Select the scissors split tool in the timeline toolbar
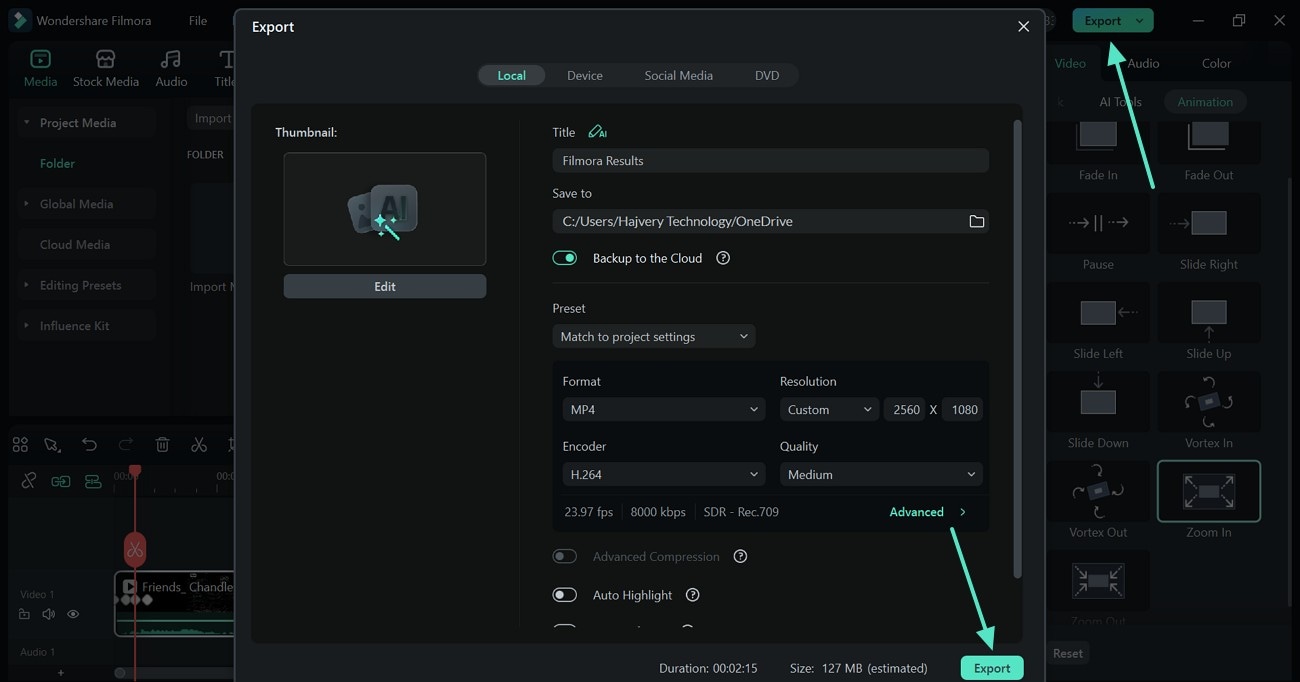The height and width of the screenshot is (682, 1300). click(199, 444)
